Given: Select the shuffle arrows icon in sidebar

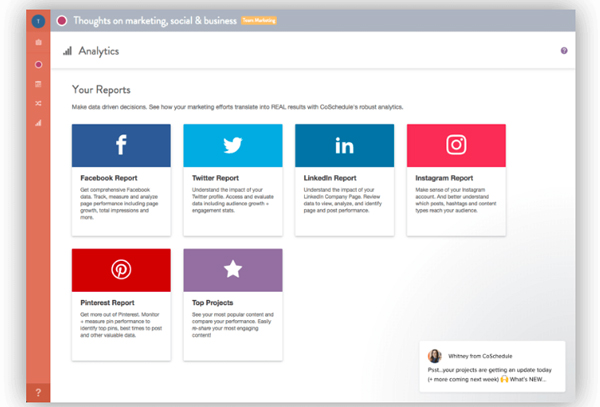Looking at the screenshot, I should (x=38, y=103).
